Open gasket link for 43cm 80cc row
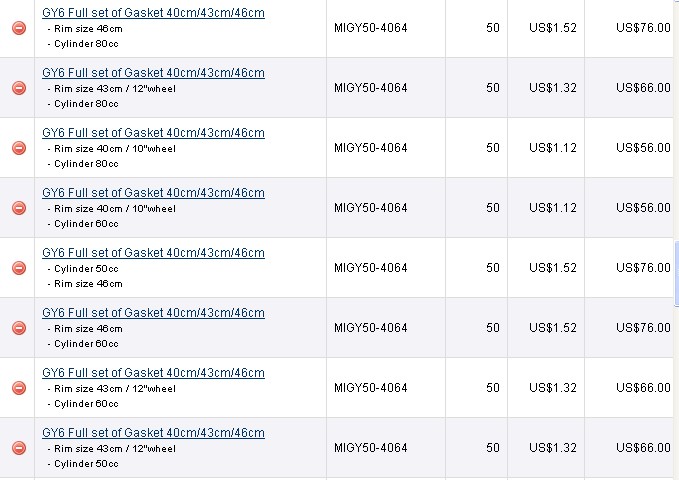The image size is (679, 480). pos(153,73)
